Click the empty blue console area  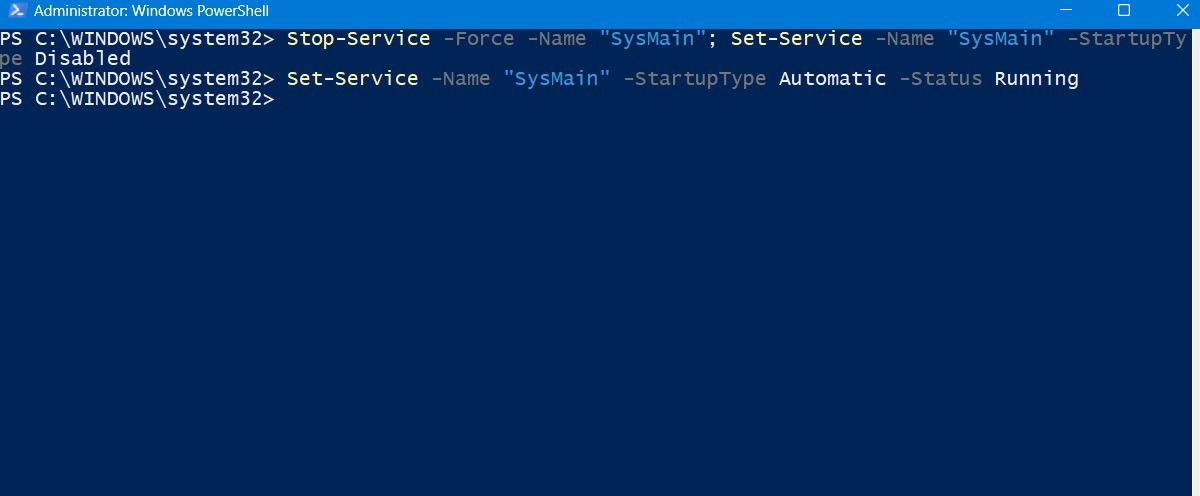click(x=600, y=300)
